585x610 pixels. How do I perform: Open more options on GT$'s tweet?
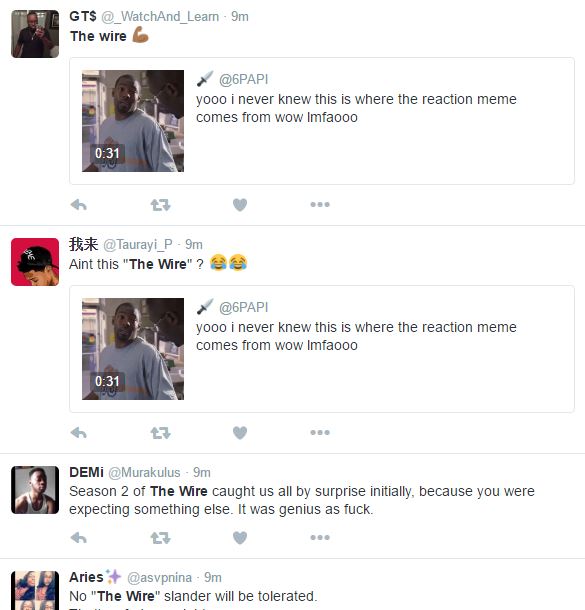click(x=320, y=205)
